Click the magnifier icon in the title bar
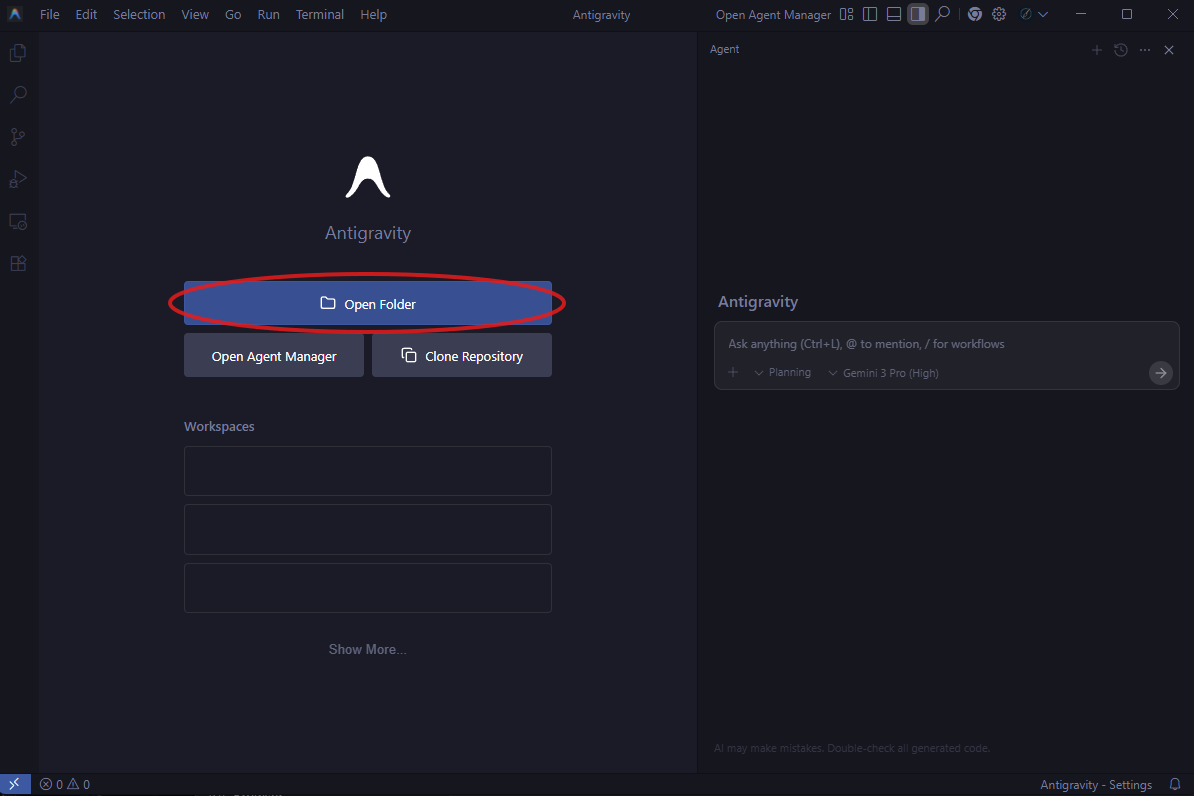The width and height of the screenshot is (1194, 796). click(x=943, y=14)
